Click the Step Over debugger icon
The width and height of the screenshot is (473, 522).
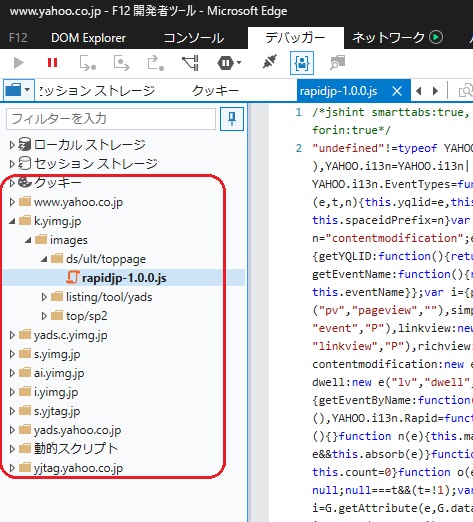point(121,63)
